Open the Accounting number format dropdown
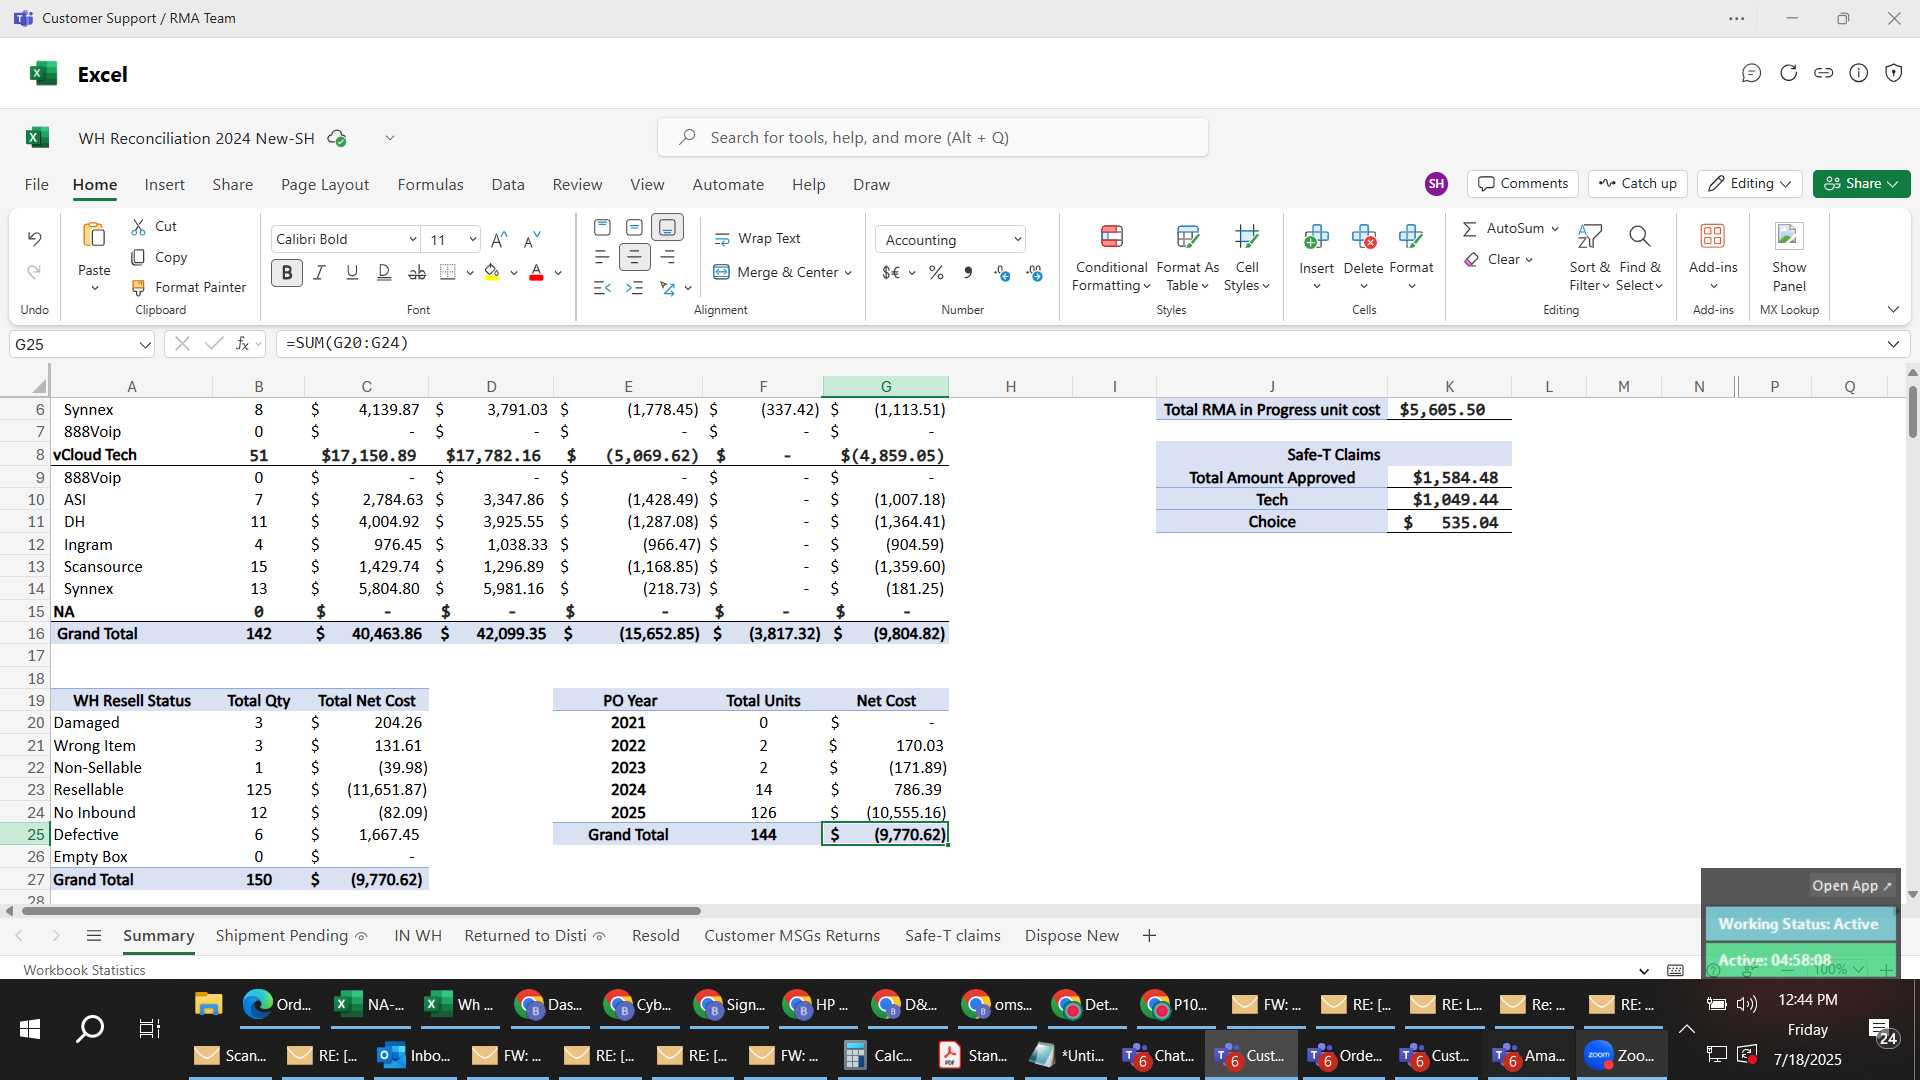 coord(1017,240)
